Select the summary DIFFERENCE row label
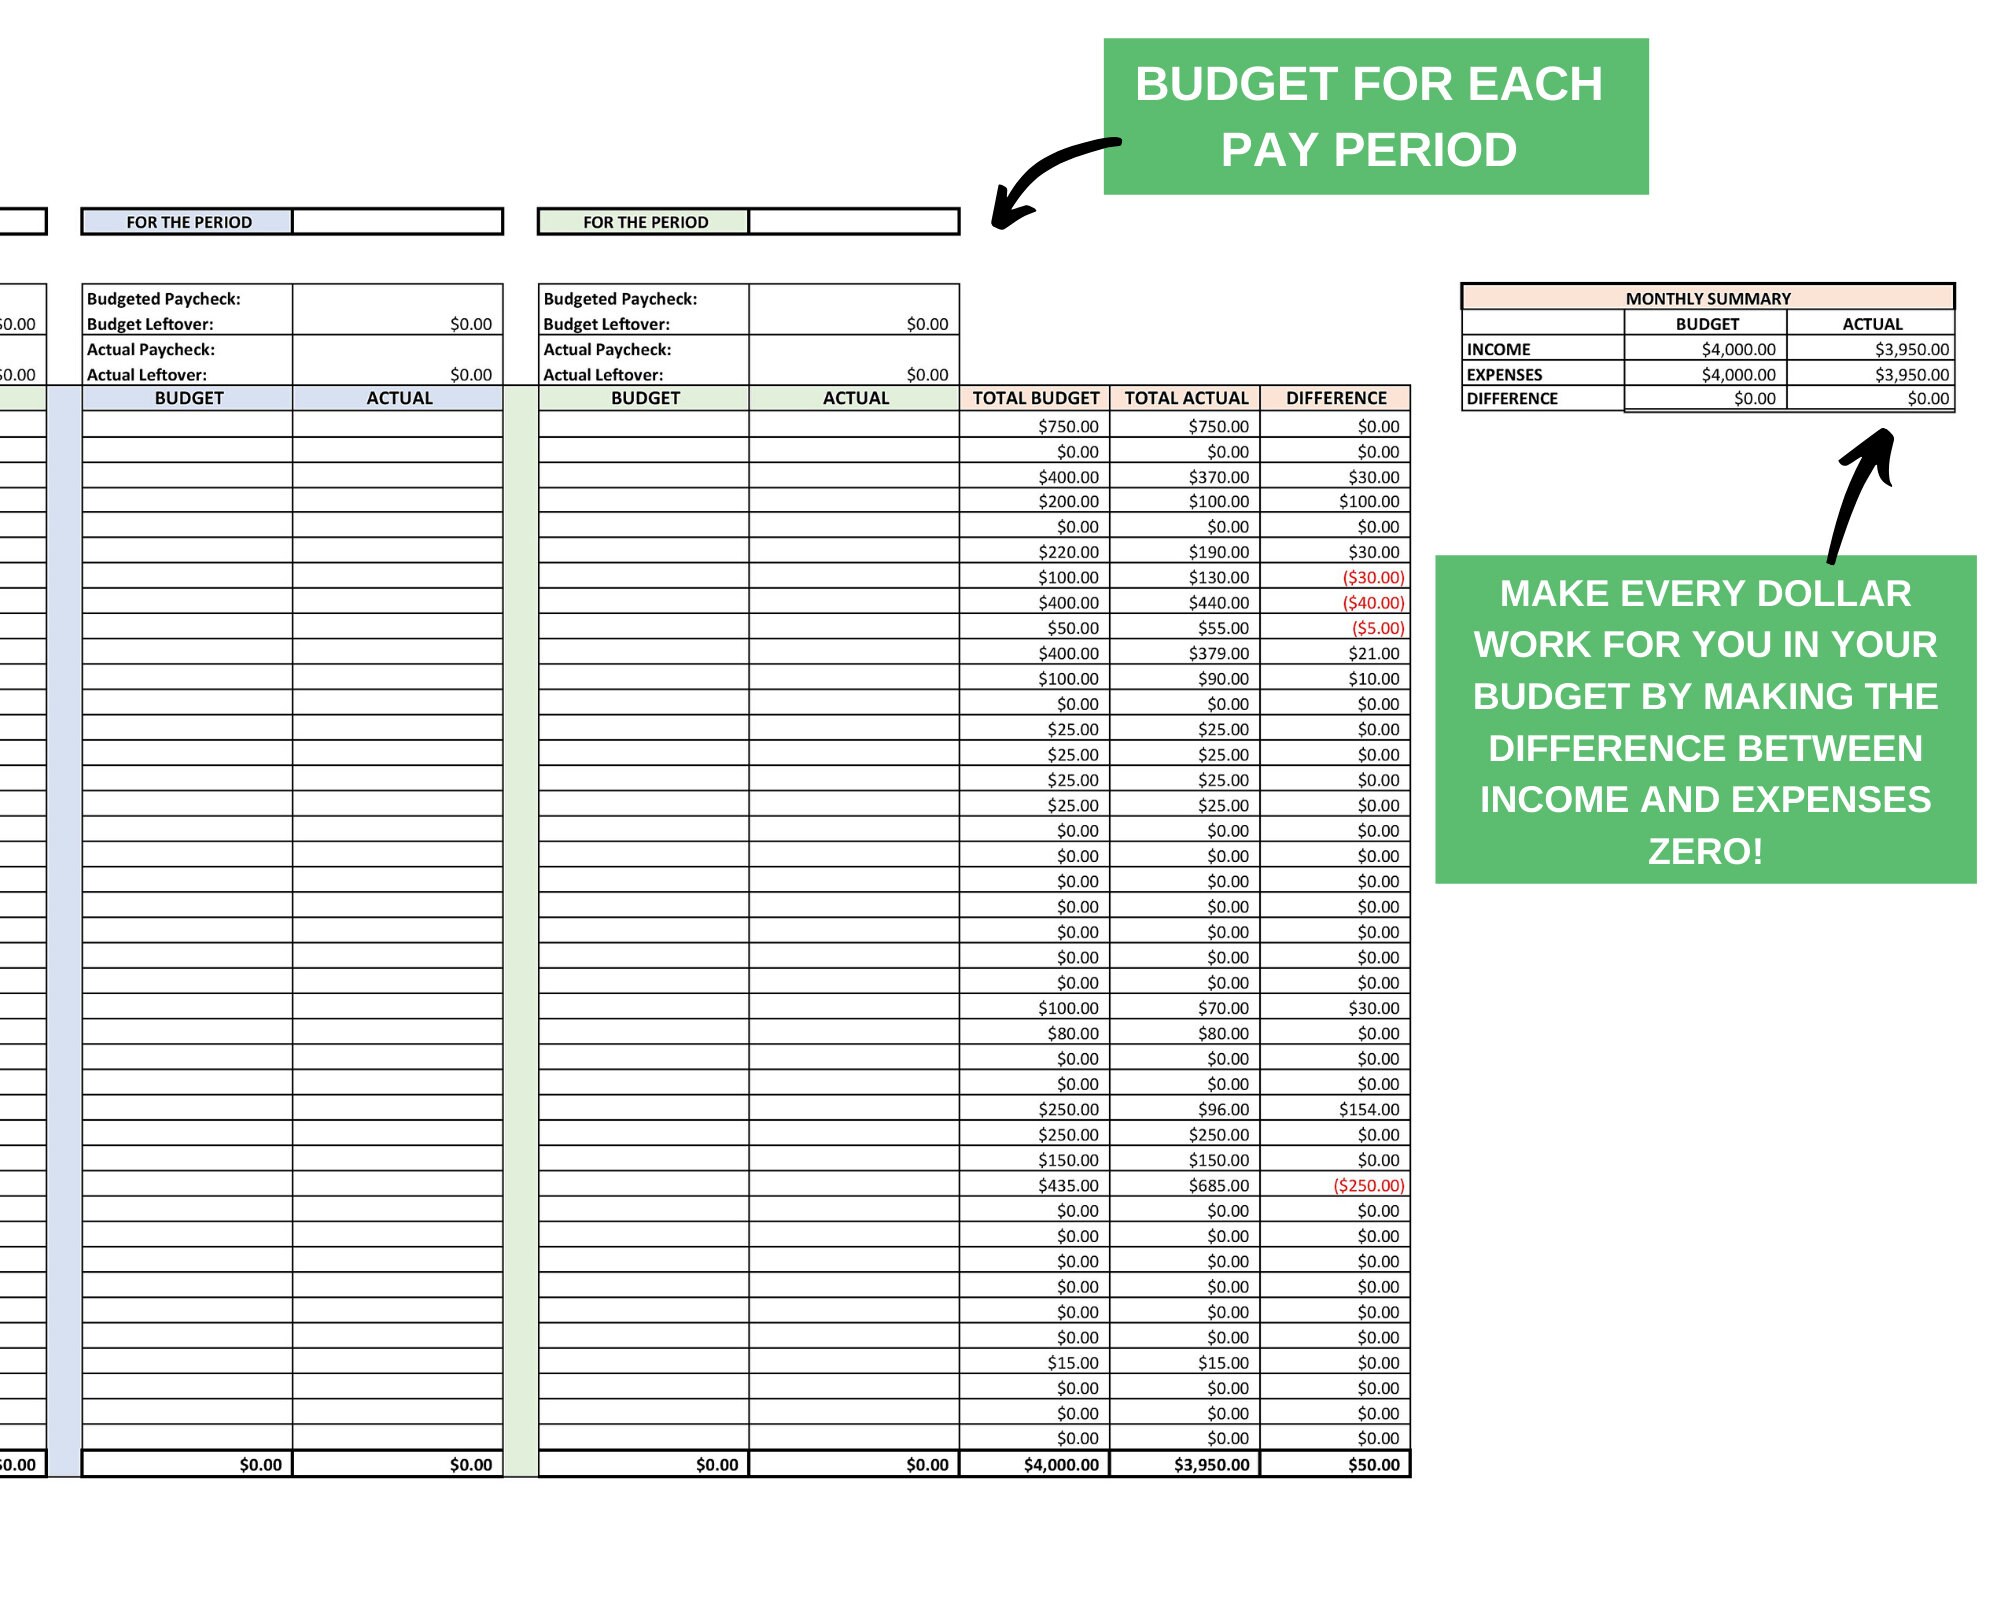2000x1600 pixels. [x=1543, y=398]
